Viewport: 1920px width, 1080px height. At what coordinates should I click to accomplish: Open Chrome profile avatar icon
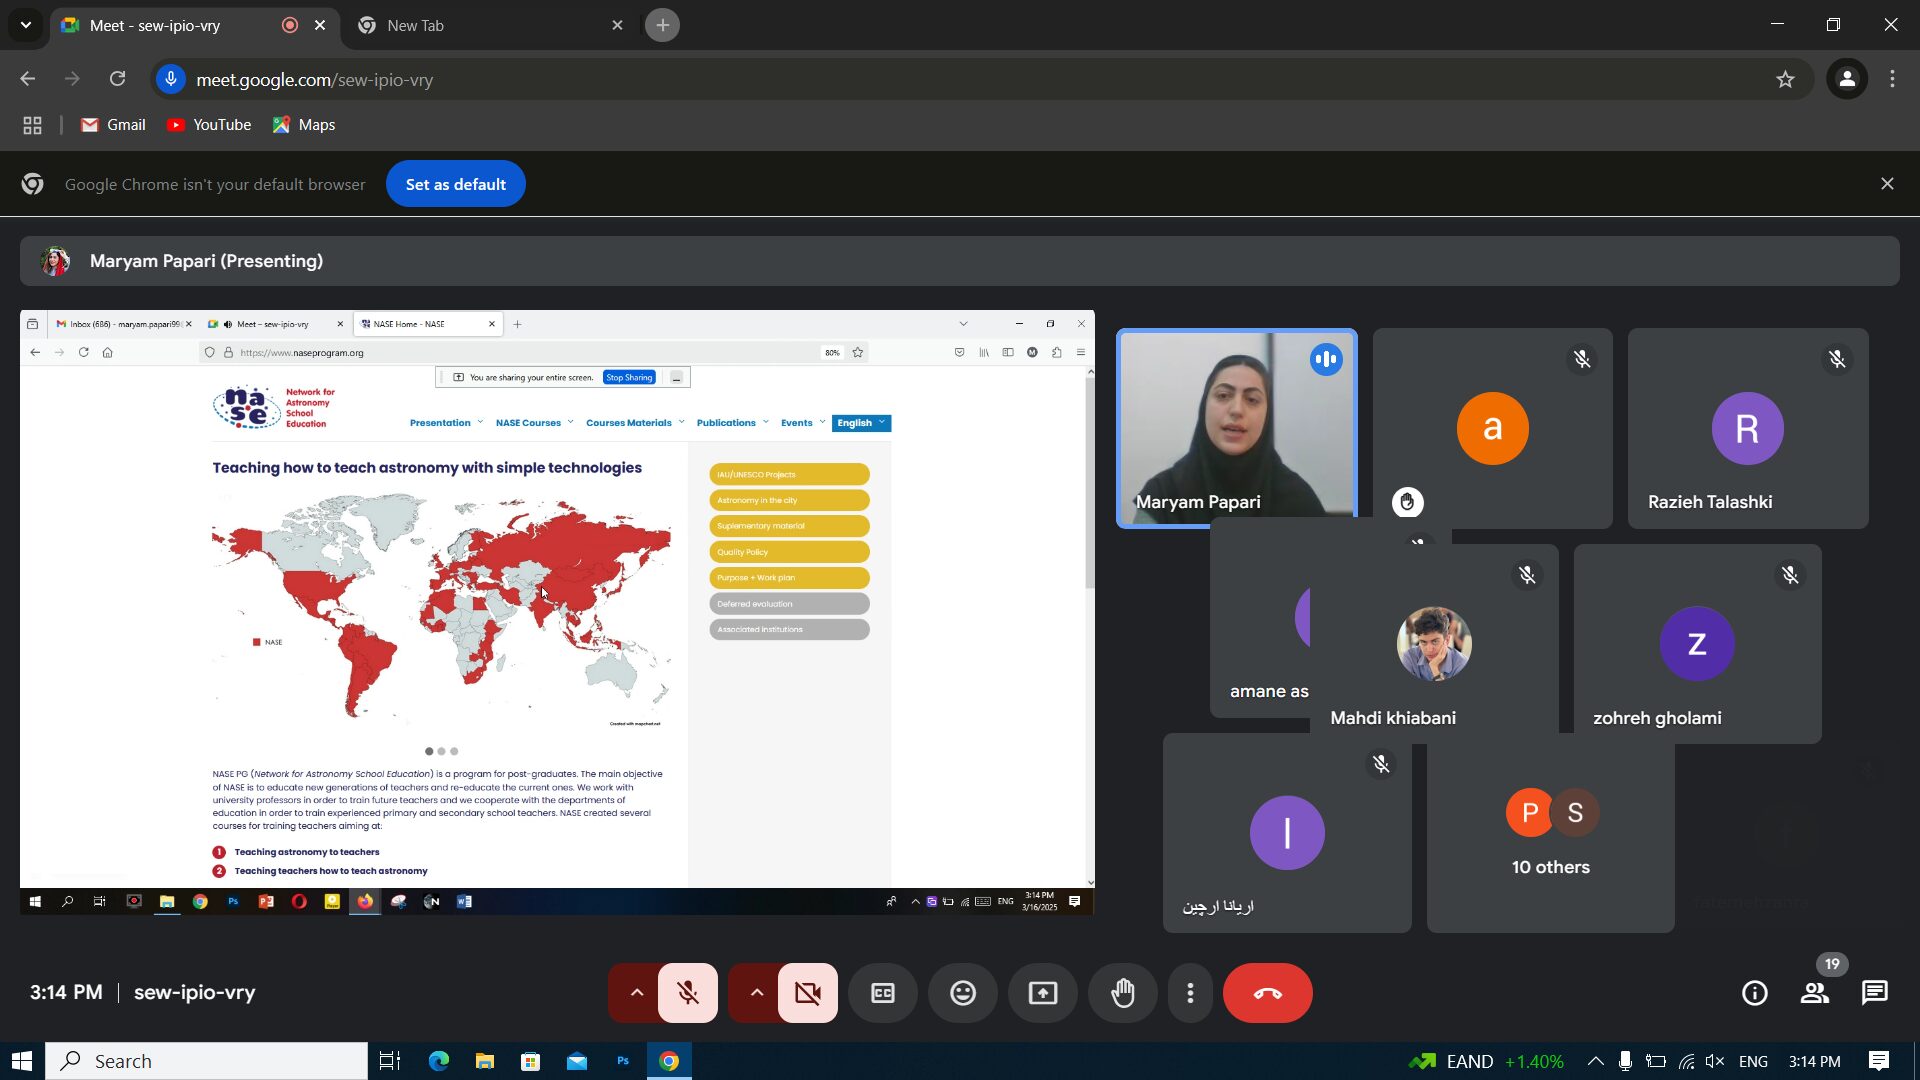tap(1847, 80)
